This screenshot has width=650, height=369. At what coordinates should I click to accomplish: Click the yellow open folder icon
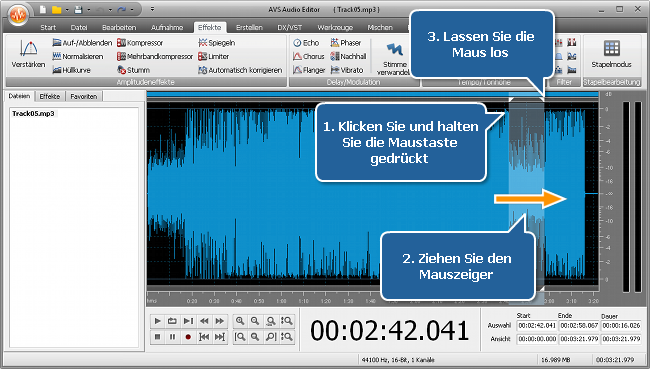(56, 10)
